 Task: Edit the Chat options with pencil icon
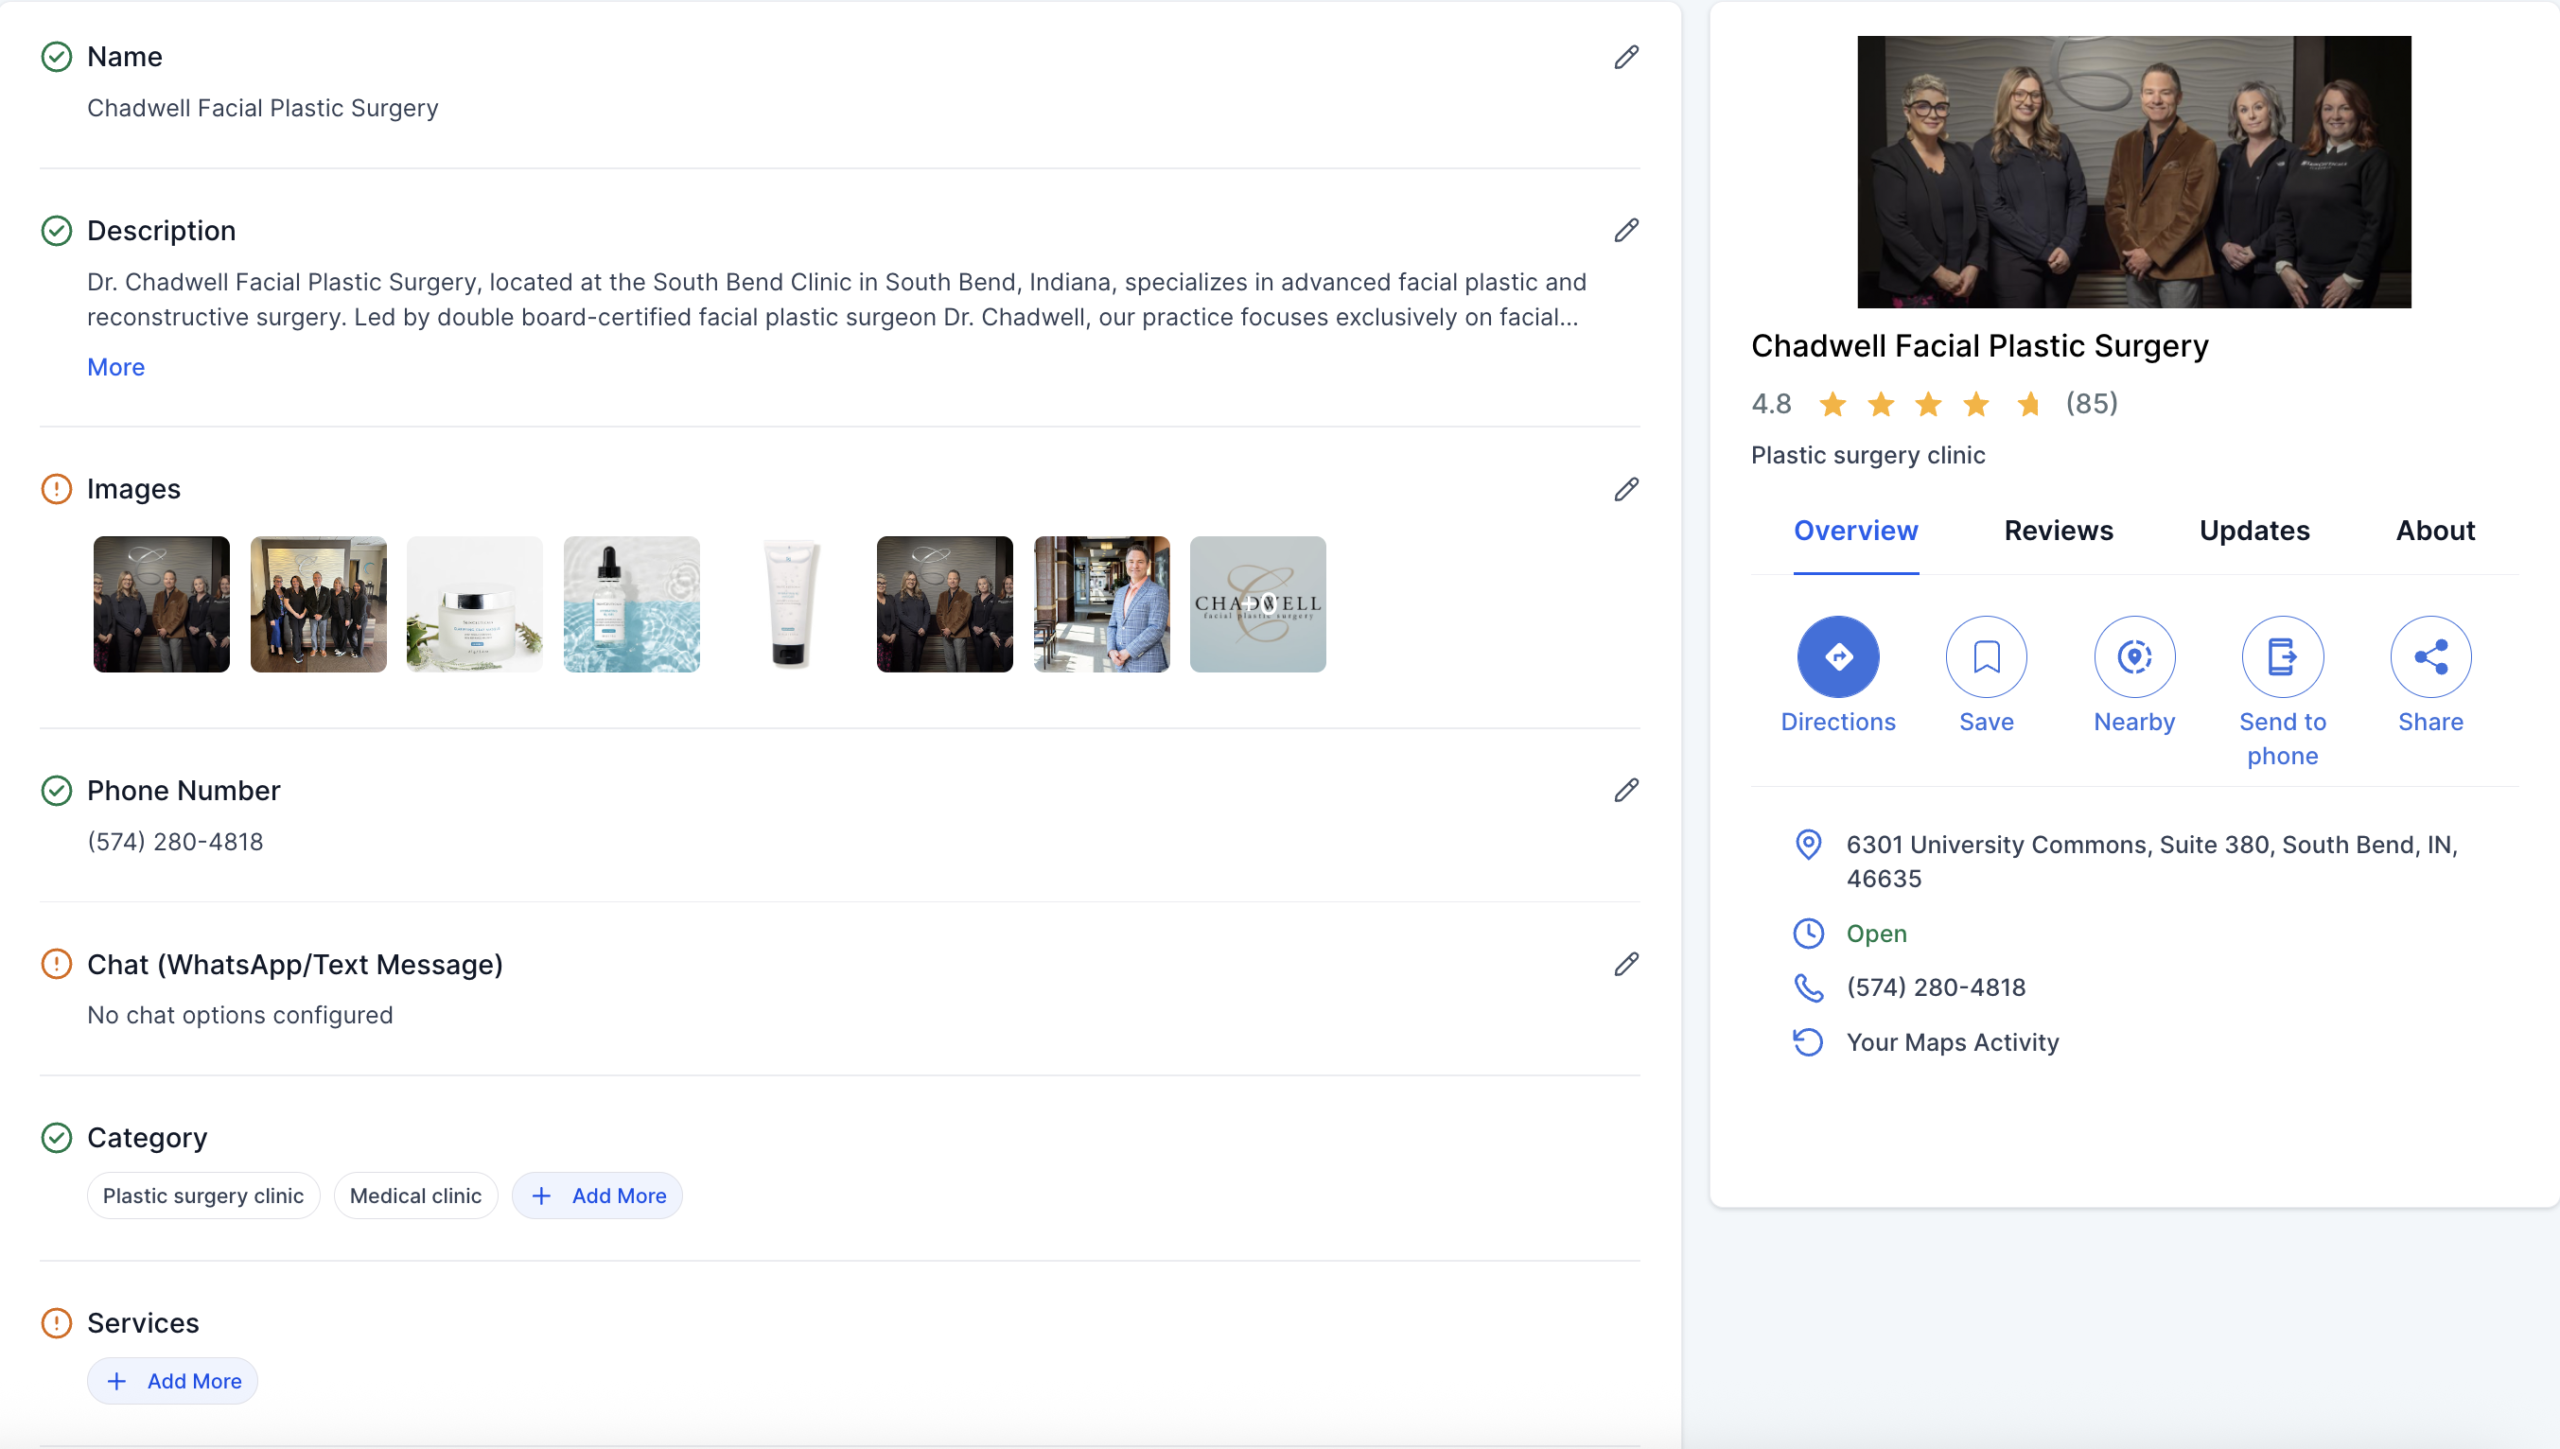click(1626, 964)
